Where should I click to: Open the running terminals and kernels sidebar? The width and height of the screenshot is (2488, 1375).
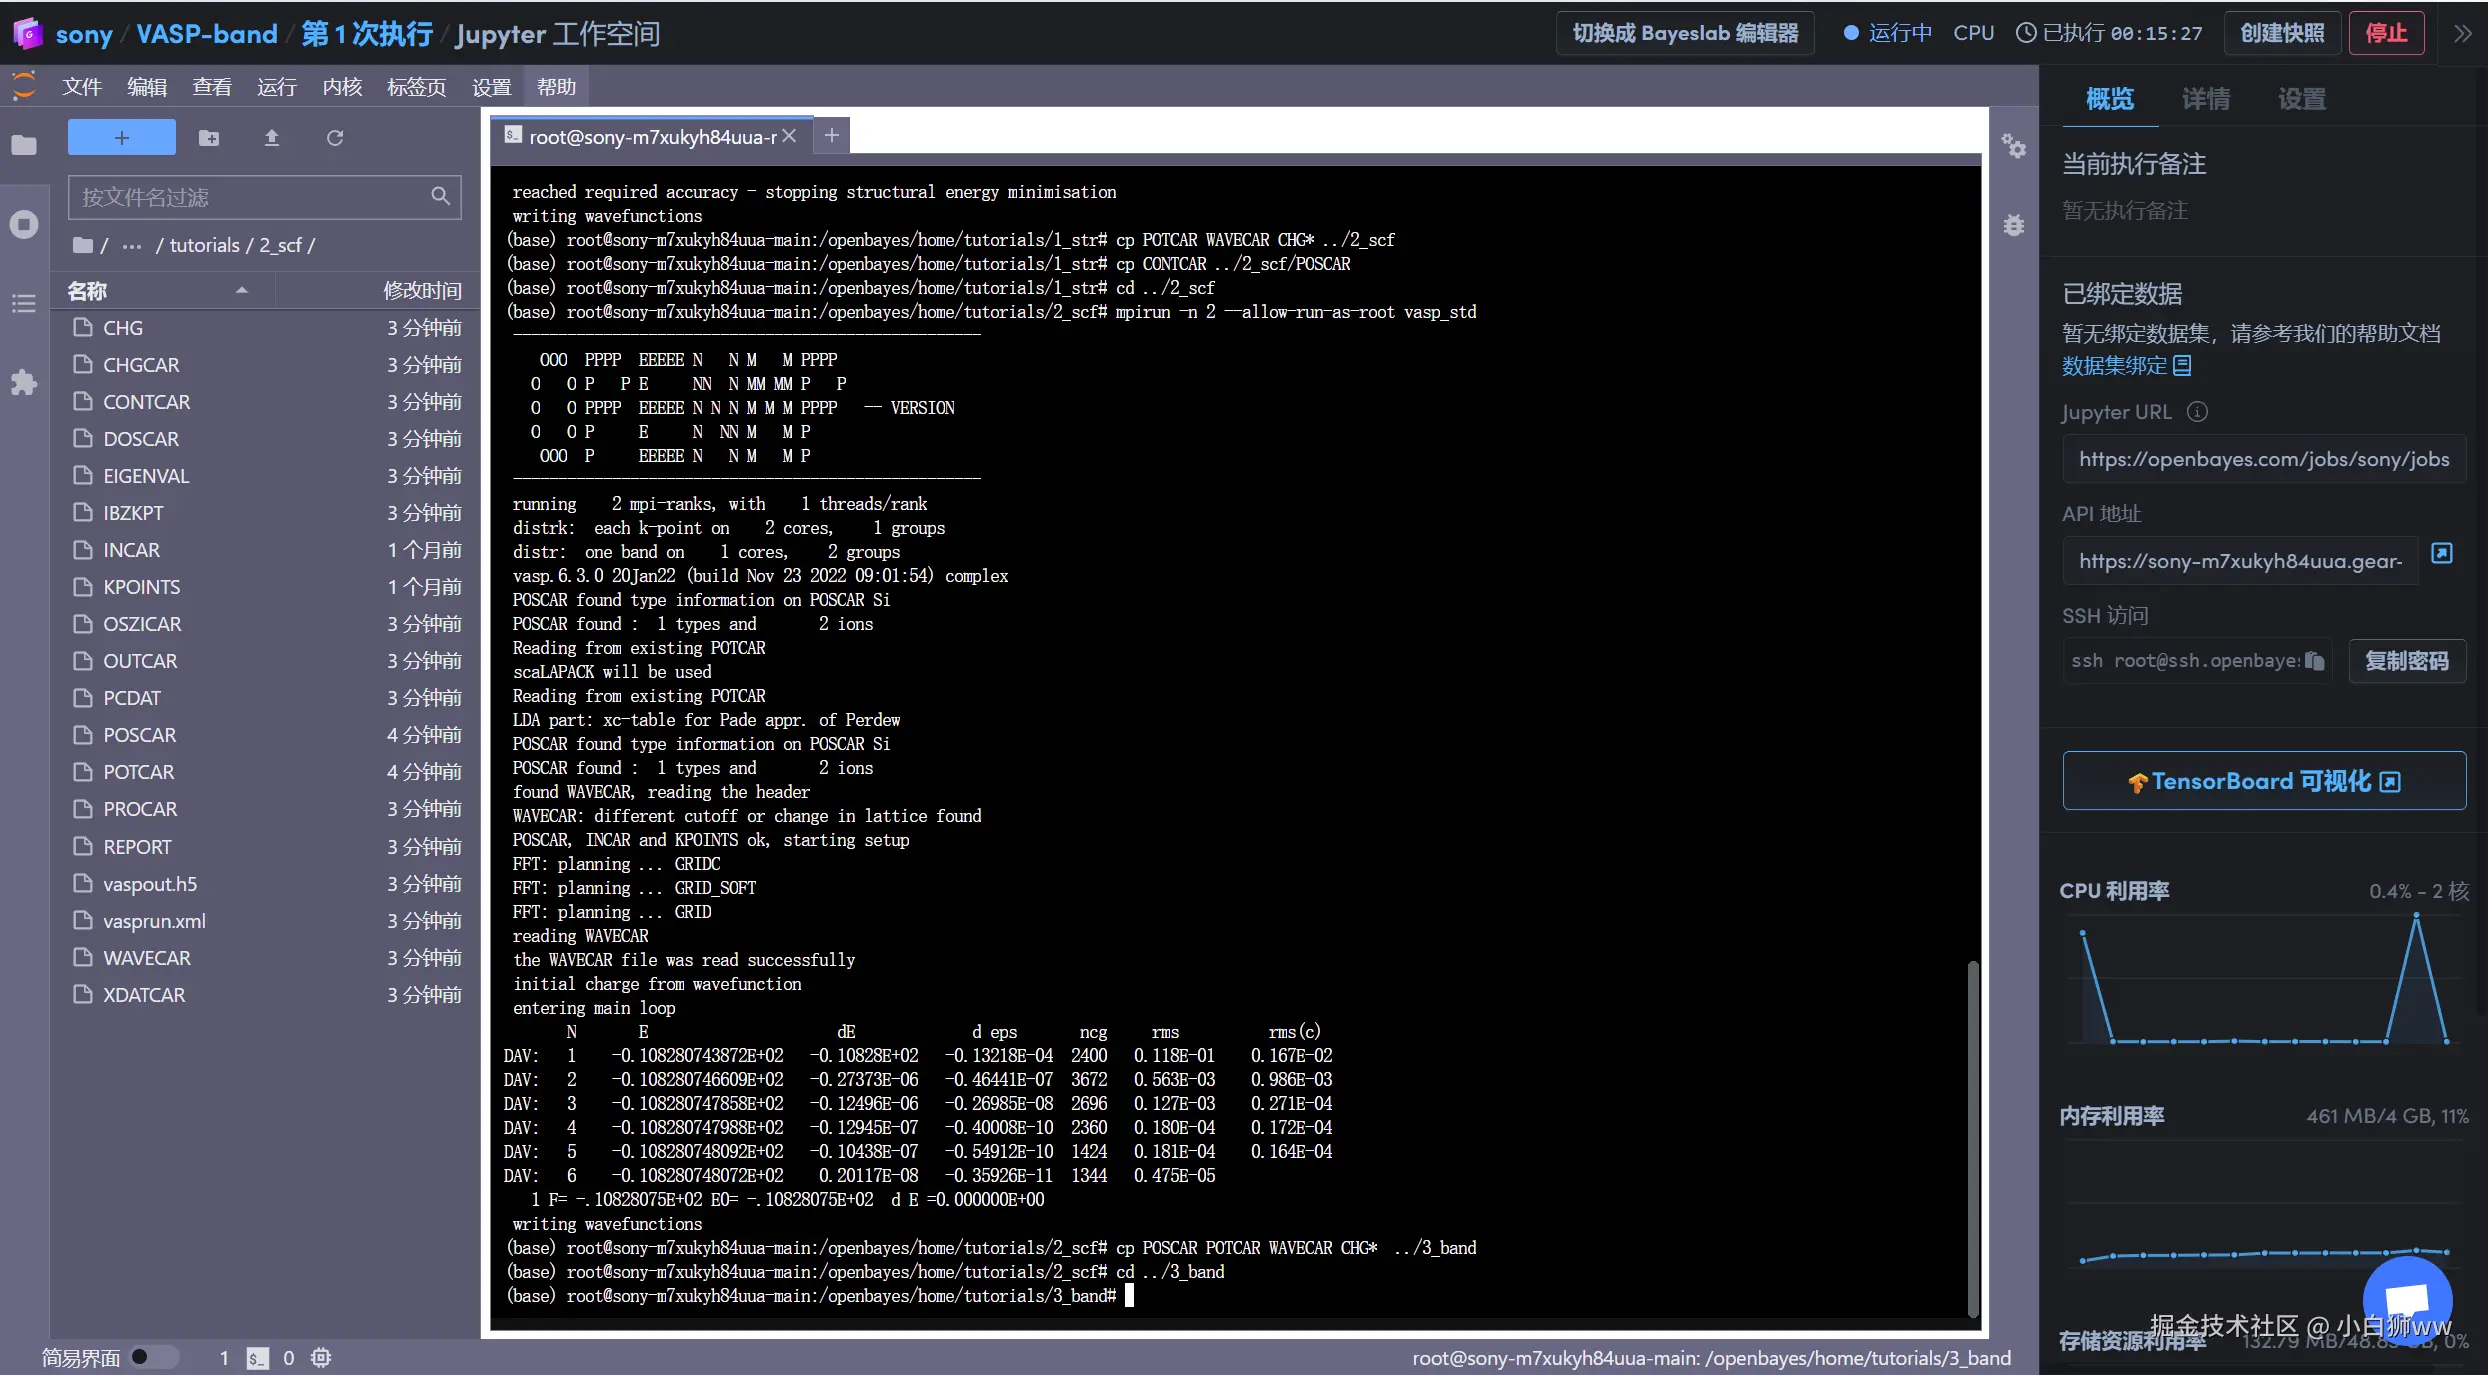24,224
